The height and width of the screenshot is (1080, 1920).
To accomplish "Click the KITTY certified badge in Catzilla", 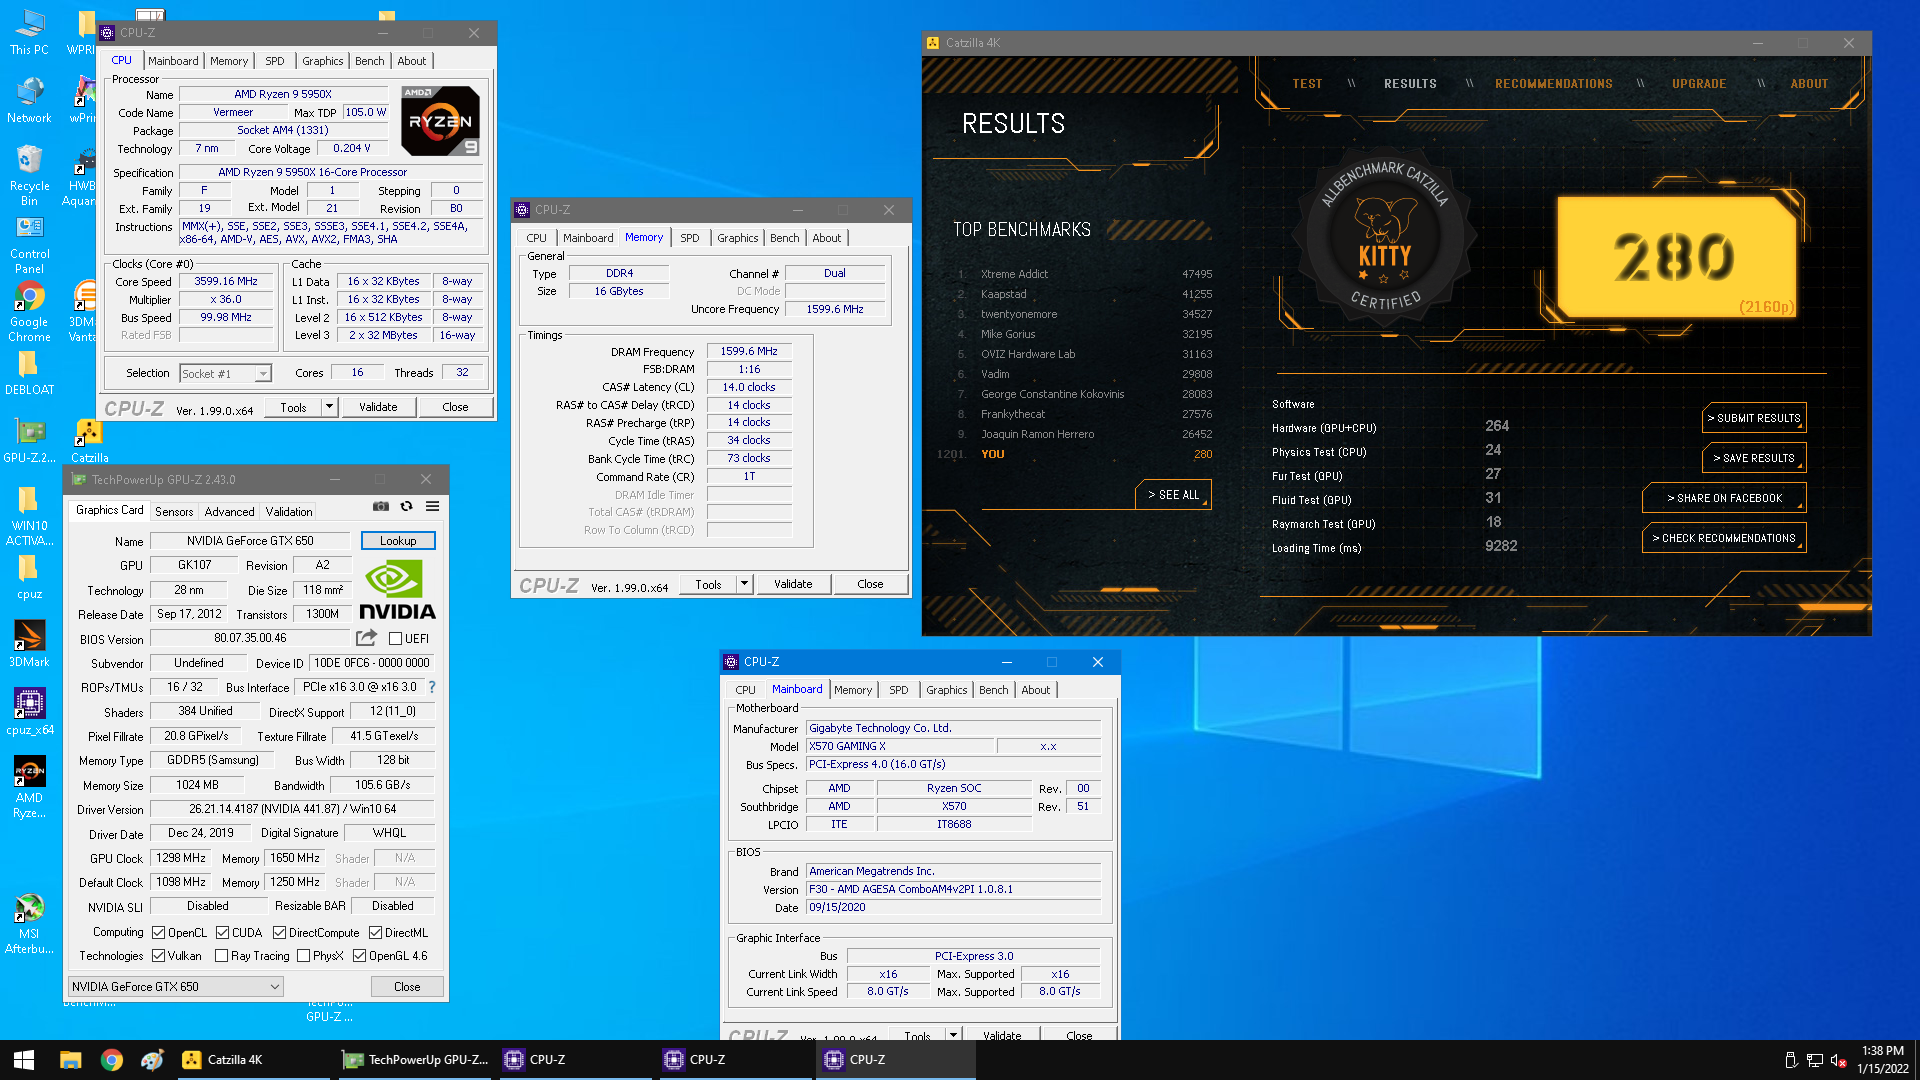I will [1384, 237].
